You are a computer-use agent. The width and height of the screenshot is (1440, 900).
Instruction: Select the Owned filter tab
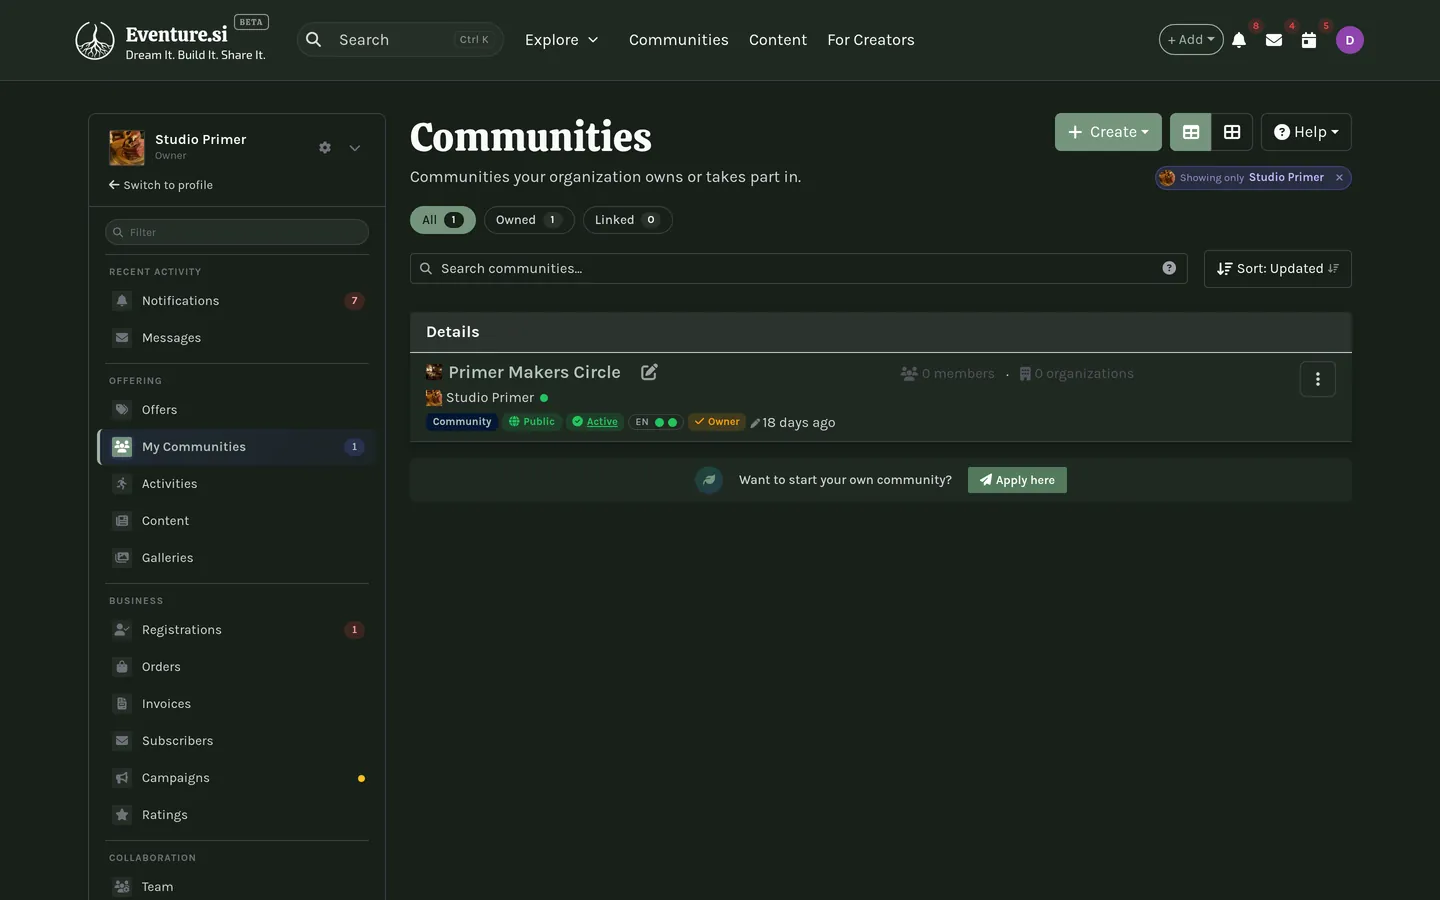(529, 220)
